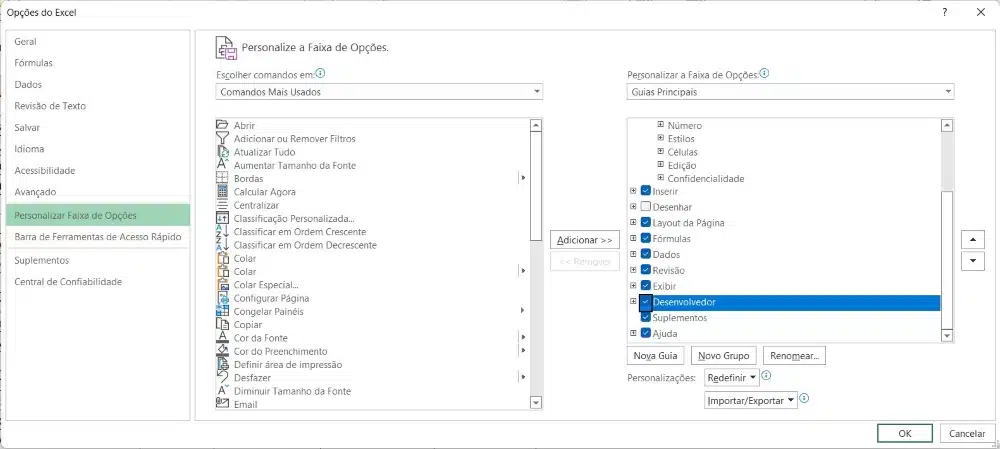The width and height of the screenshot is (1000, 449).
Task: Click the Renomear... button
Action: (795, 355)
